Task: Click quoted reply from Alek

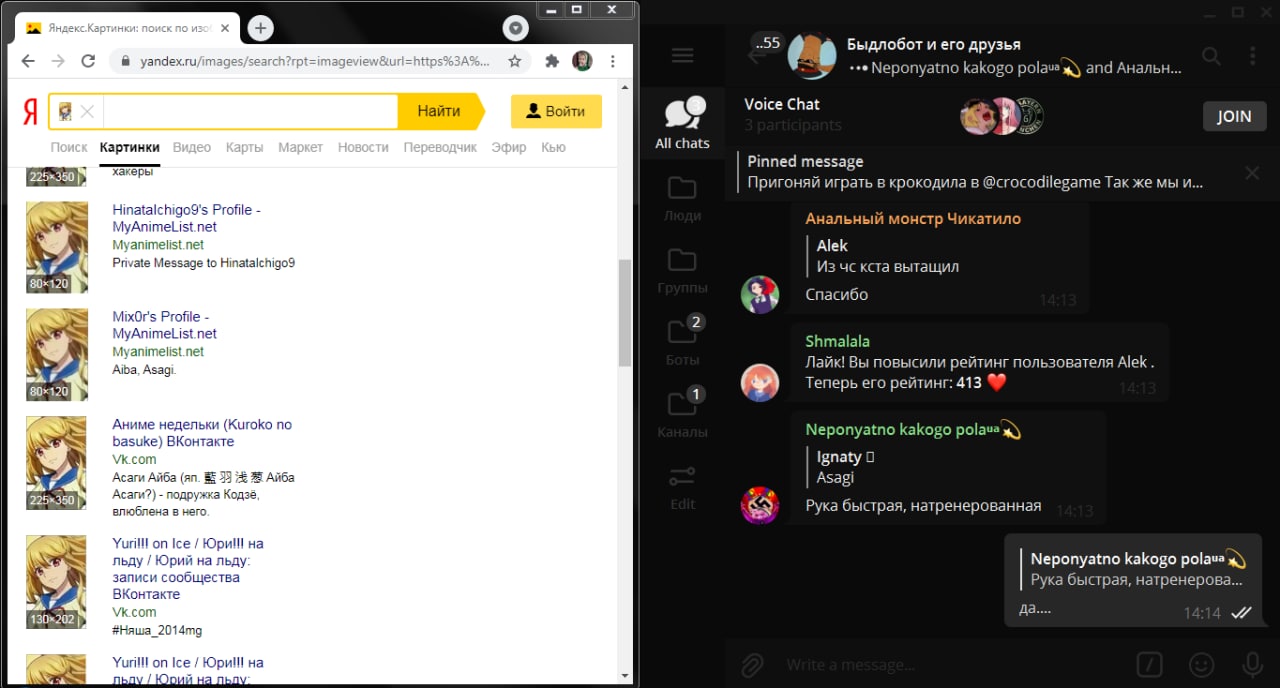Action: tap(888, 256)
